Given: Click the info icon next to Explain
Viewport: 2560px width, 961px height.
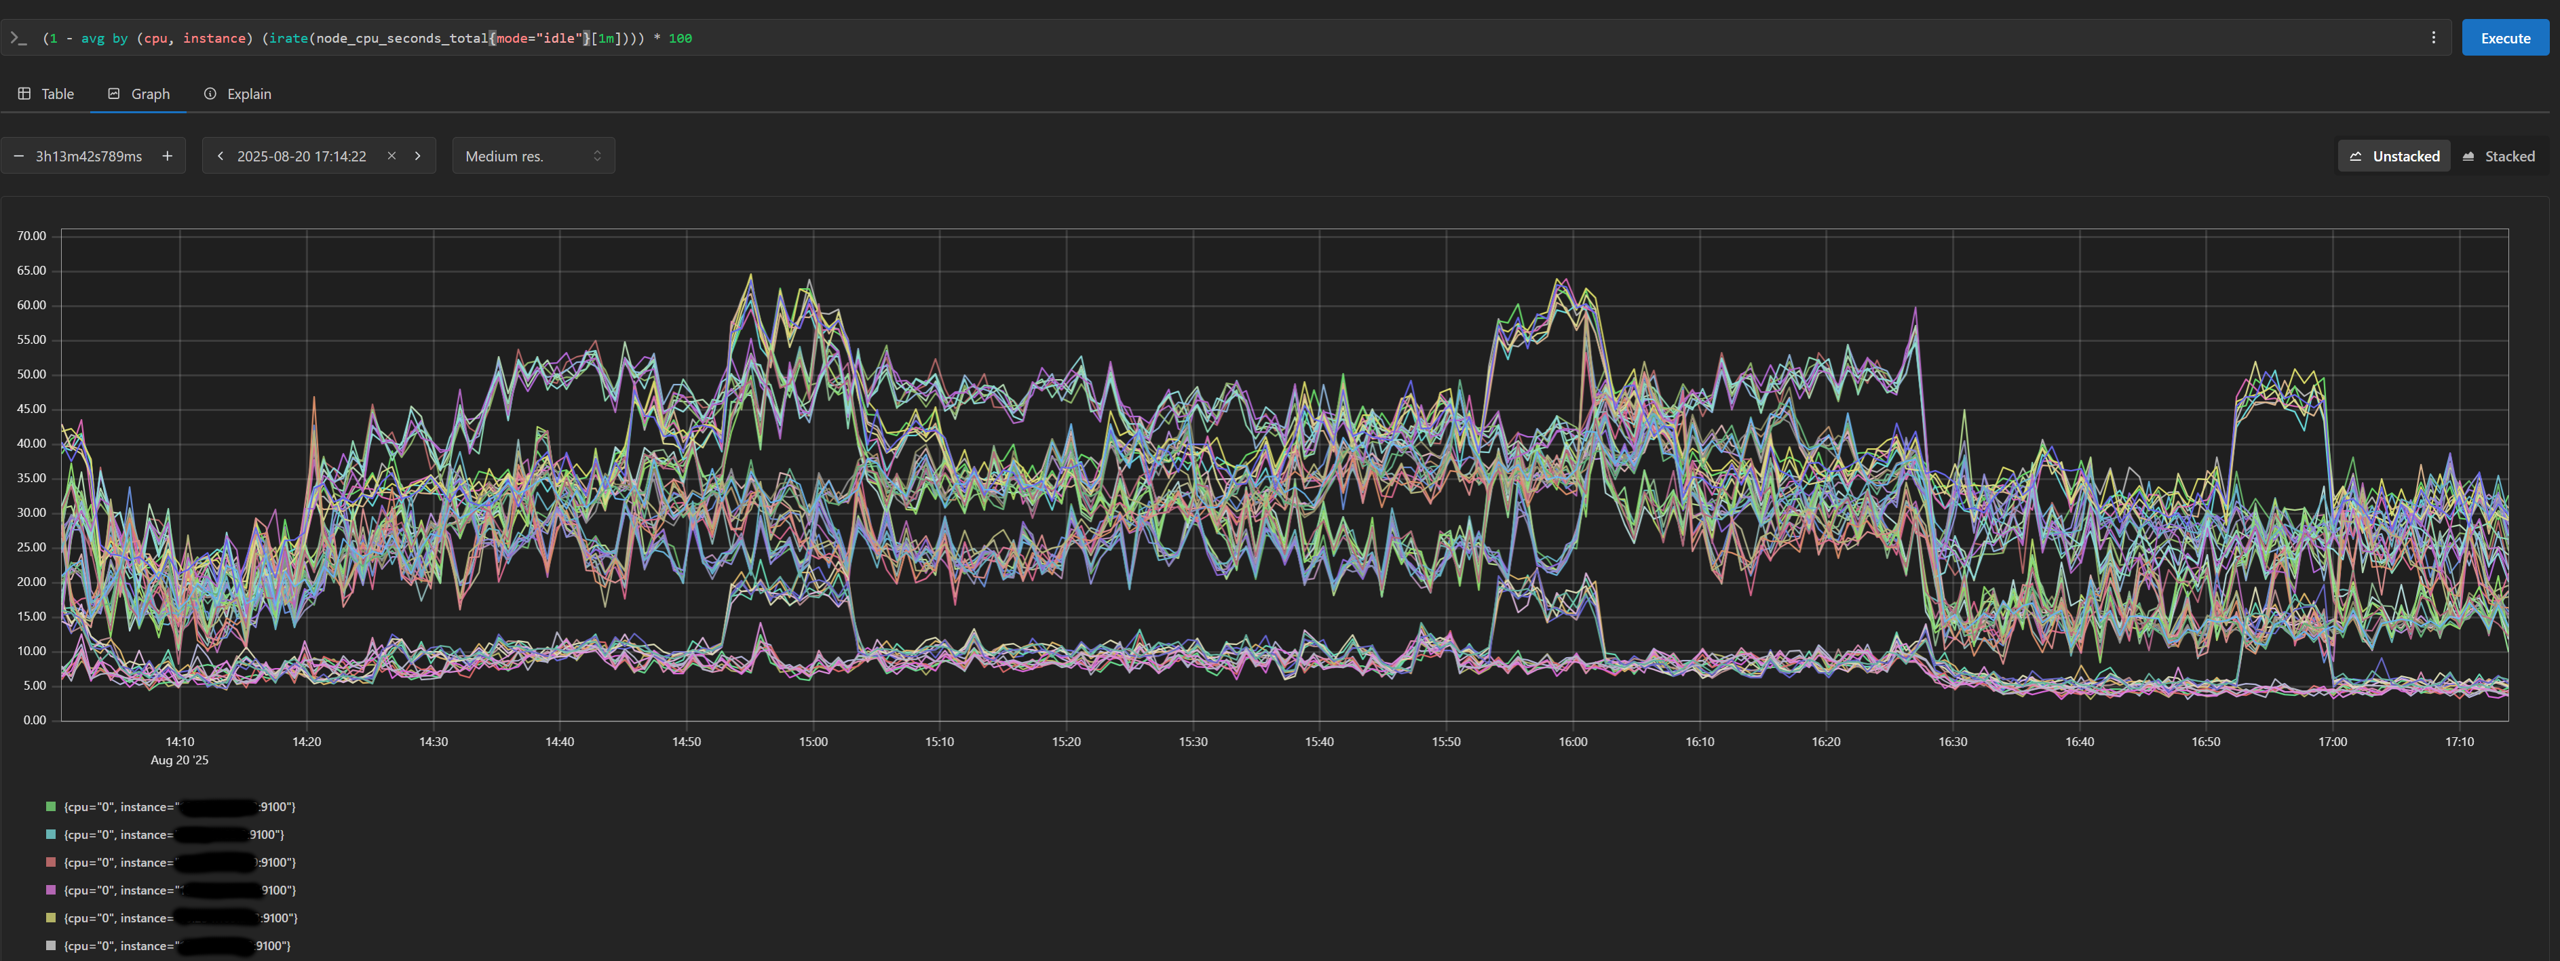Looking at the screenshot, I should pyautogui.click(x=210, y=93).
